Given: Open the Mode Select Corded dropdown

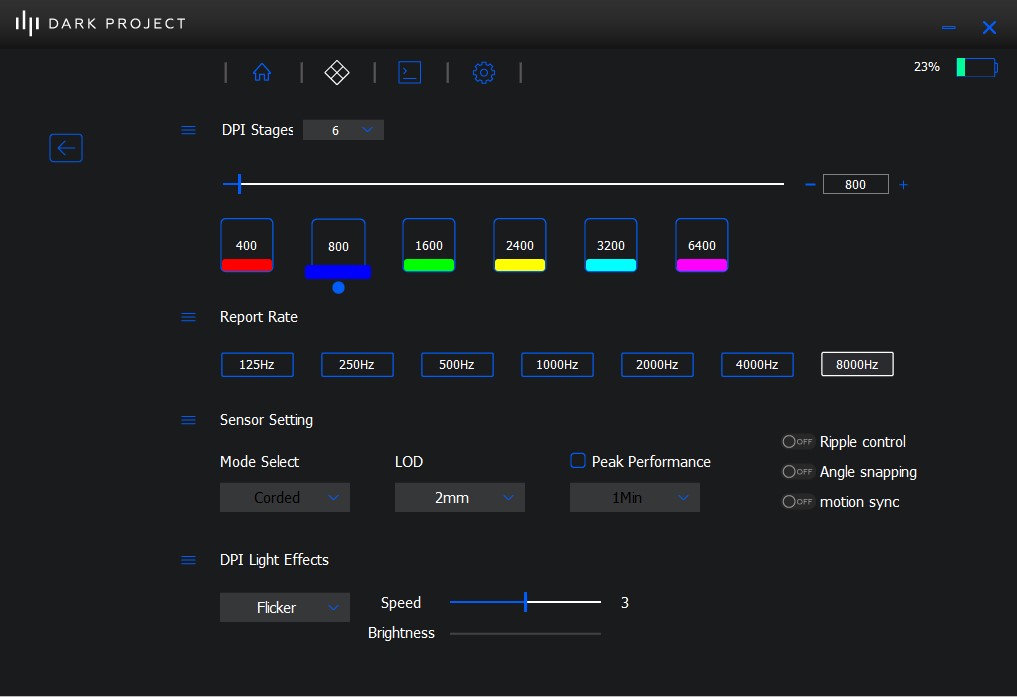Looking at the screenshot, I should point(285,498).
